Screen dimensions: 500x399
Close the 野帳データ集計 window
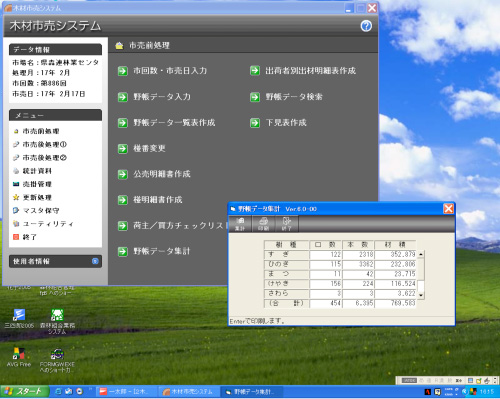(x=448, y=209)
